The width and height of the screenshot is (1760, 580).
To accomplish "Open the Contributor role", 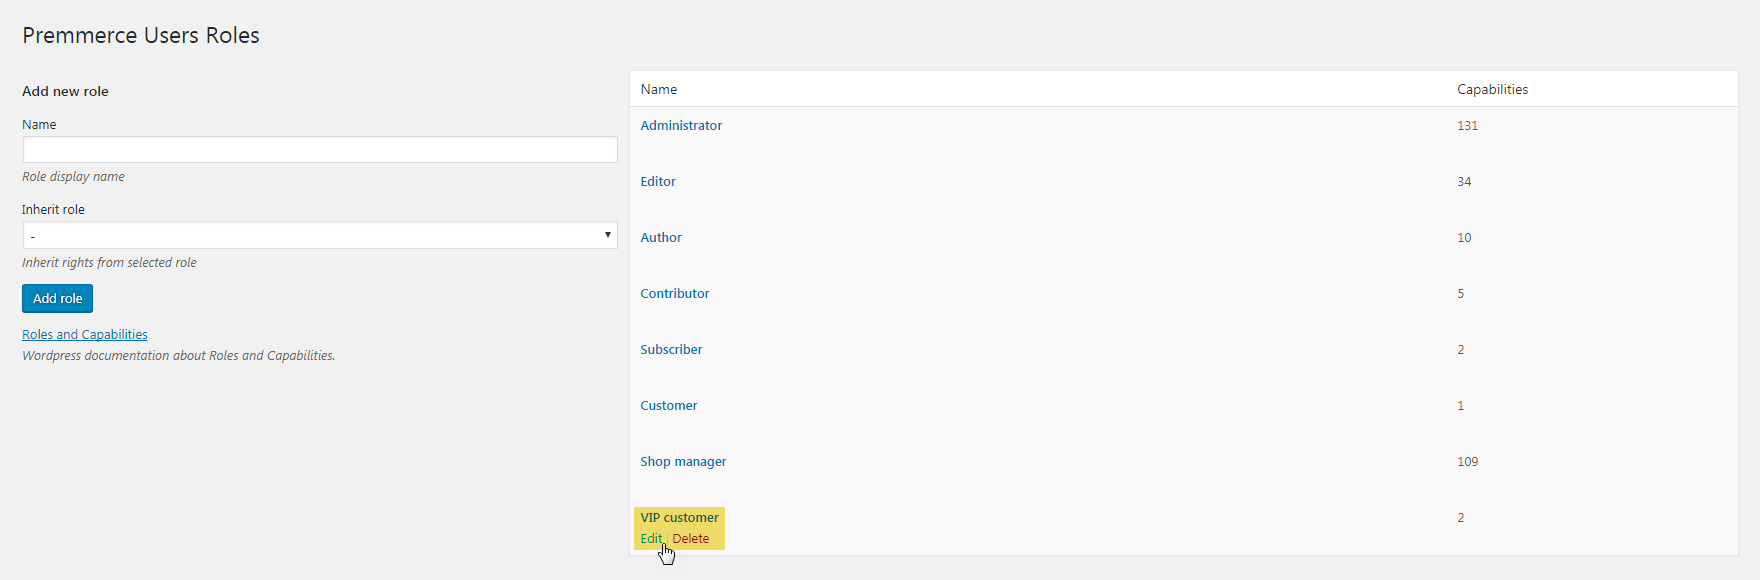I will coord(675,293).
